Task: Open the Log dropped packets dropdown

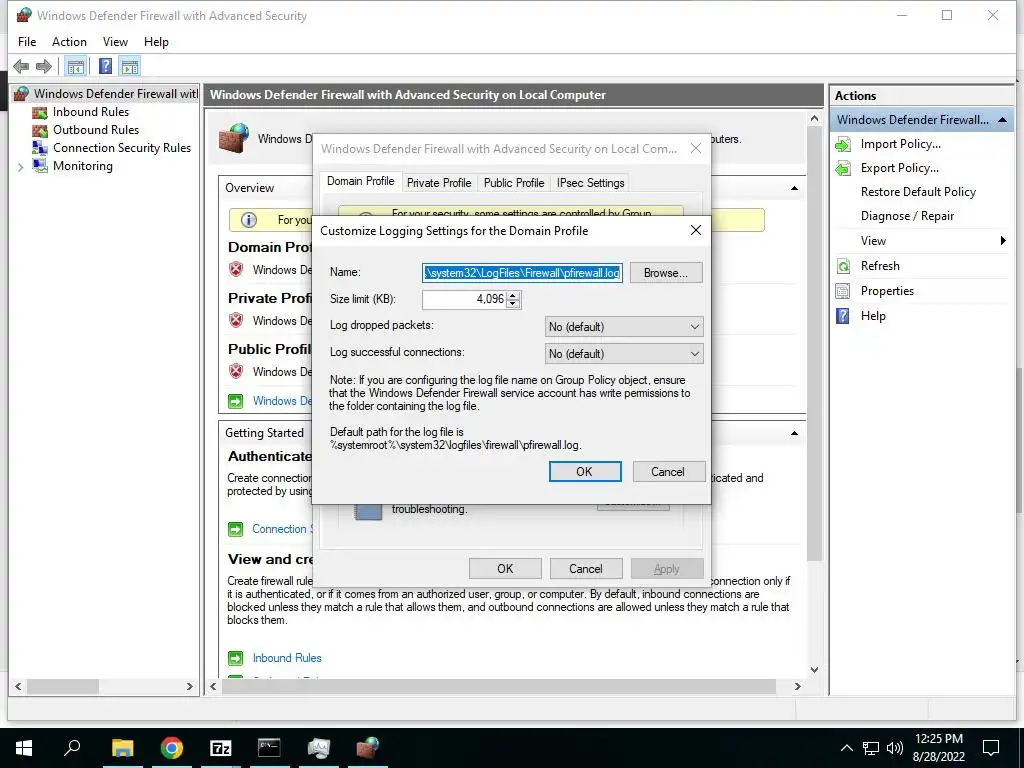Action: [624, 327]
